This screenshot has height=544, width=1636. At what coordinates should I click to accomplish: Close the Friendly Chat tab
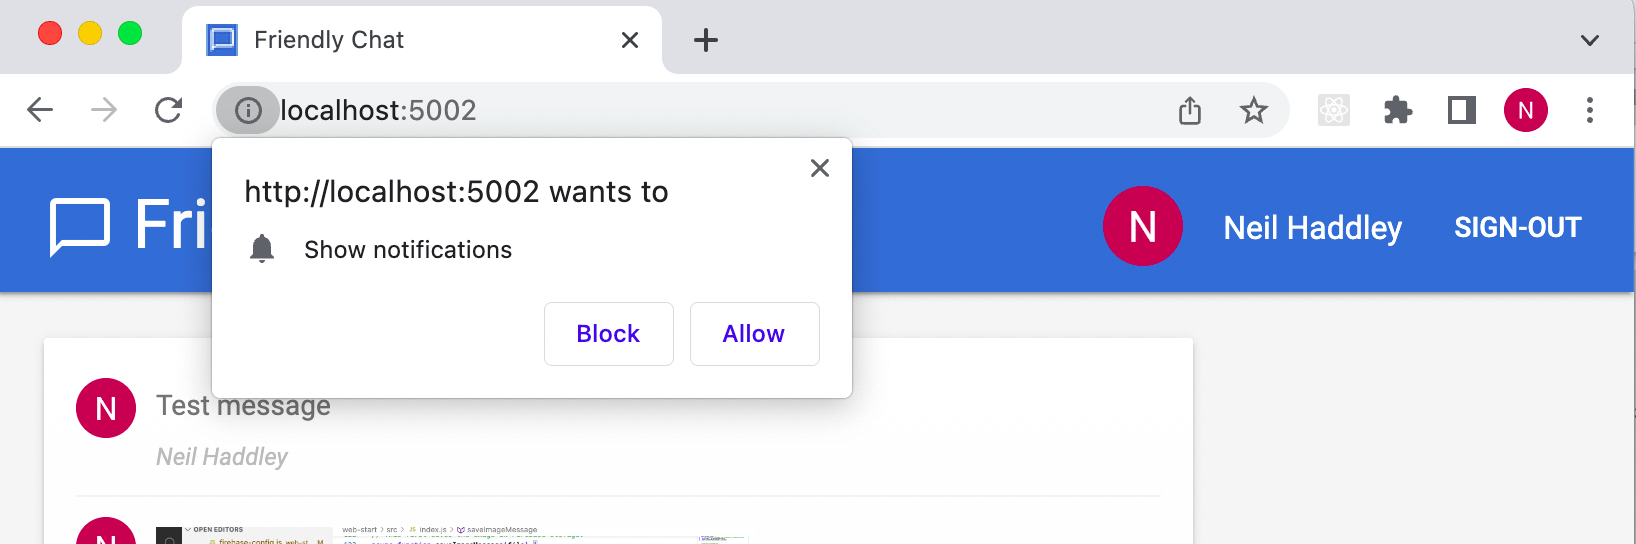point(630,40)
